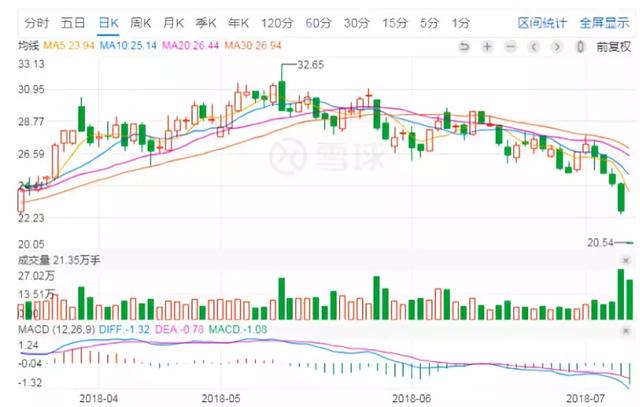Image resolution: width=640 pixels, height=407 pixels.
Task: Switch to the 年K tab
Action: coord(238,23)
